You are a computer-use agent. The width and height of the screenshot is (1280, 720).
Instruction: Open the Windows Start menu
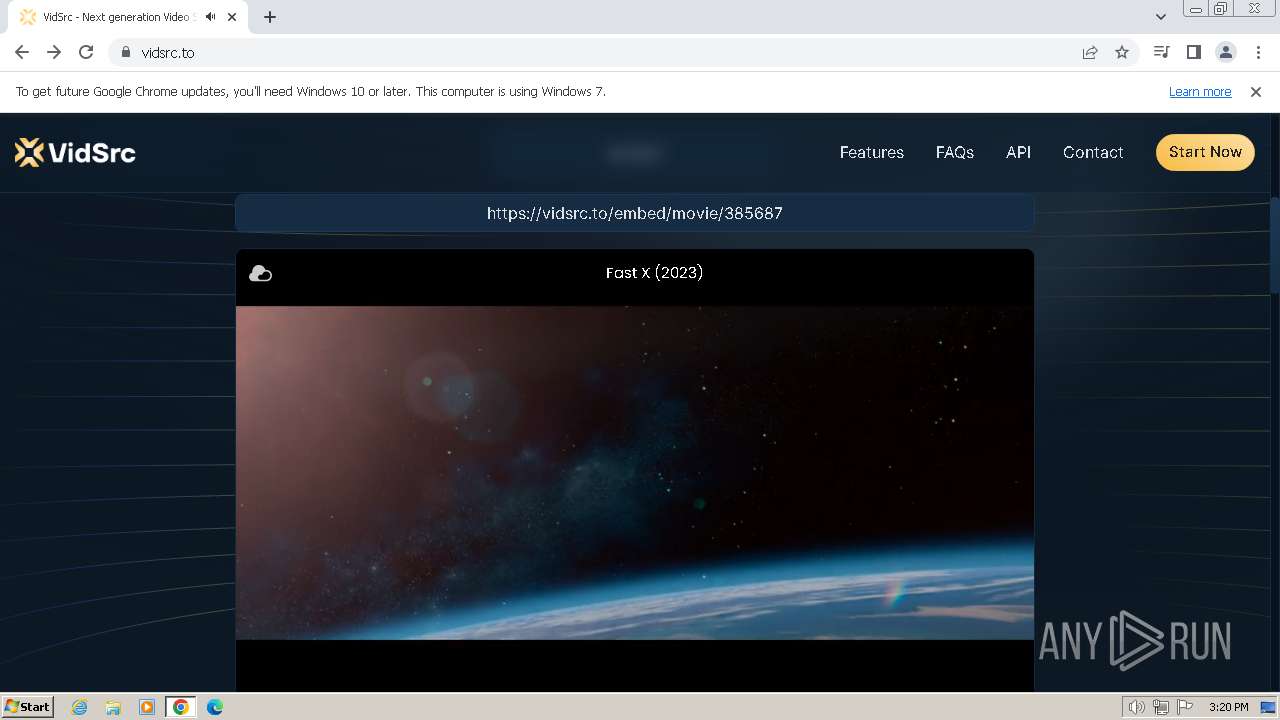(28, 706)
